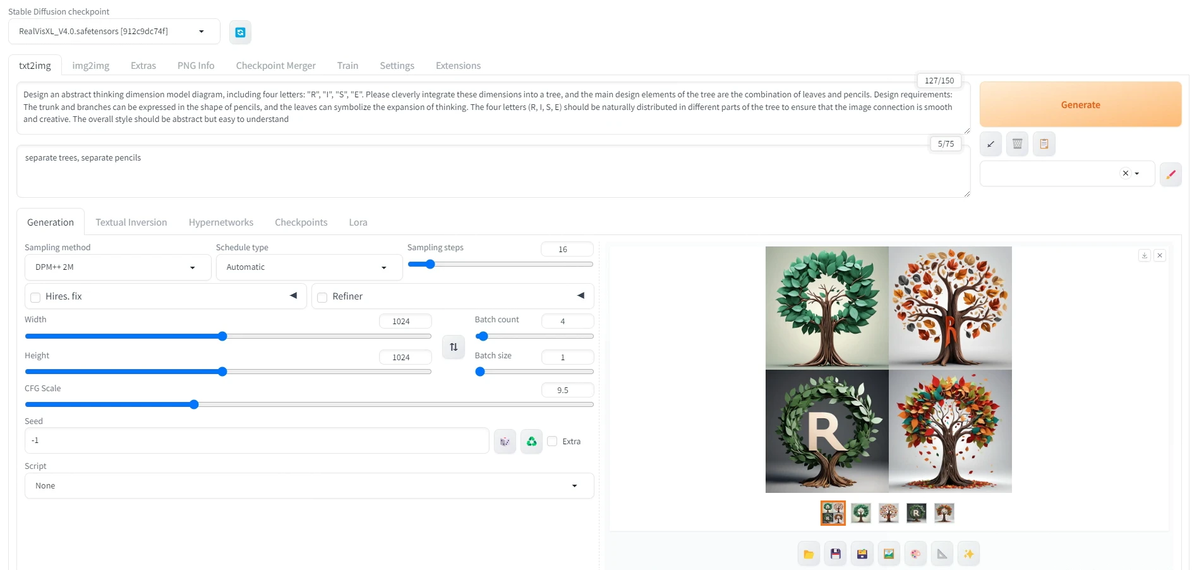This screenshot has width=1192, height=570.
Task: Click the large R wreath gallery image
Action: (x=827, y=431)
